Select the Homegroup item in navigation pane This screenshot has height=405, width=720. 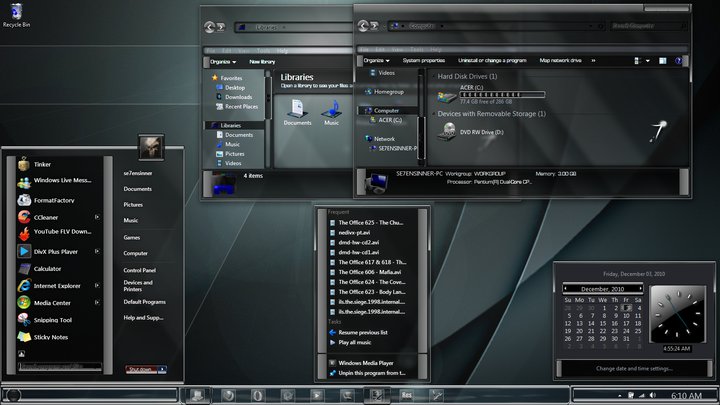390,91
